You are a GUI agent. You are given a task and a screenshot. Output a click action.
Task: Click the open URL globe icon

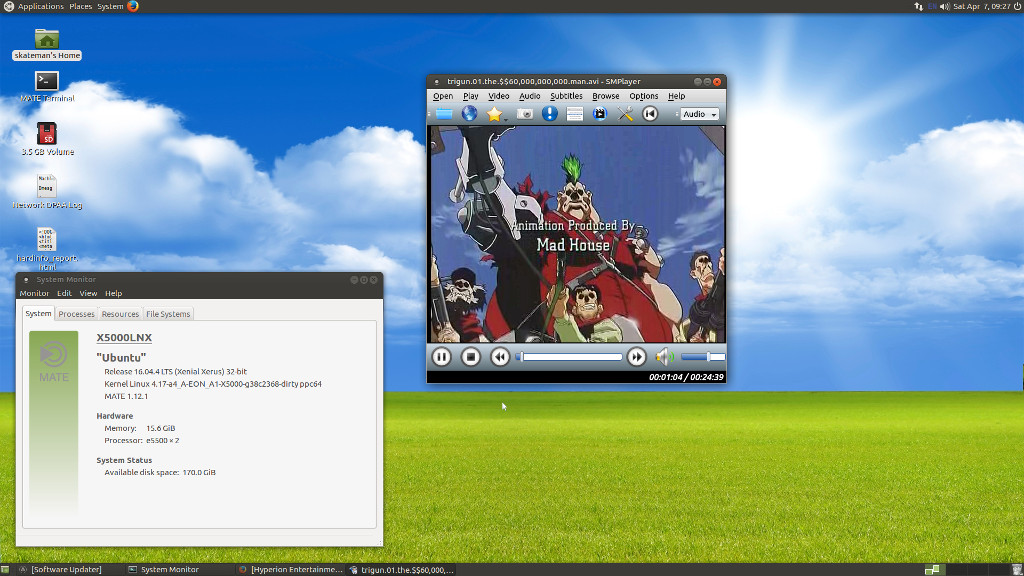coord(469,114)
